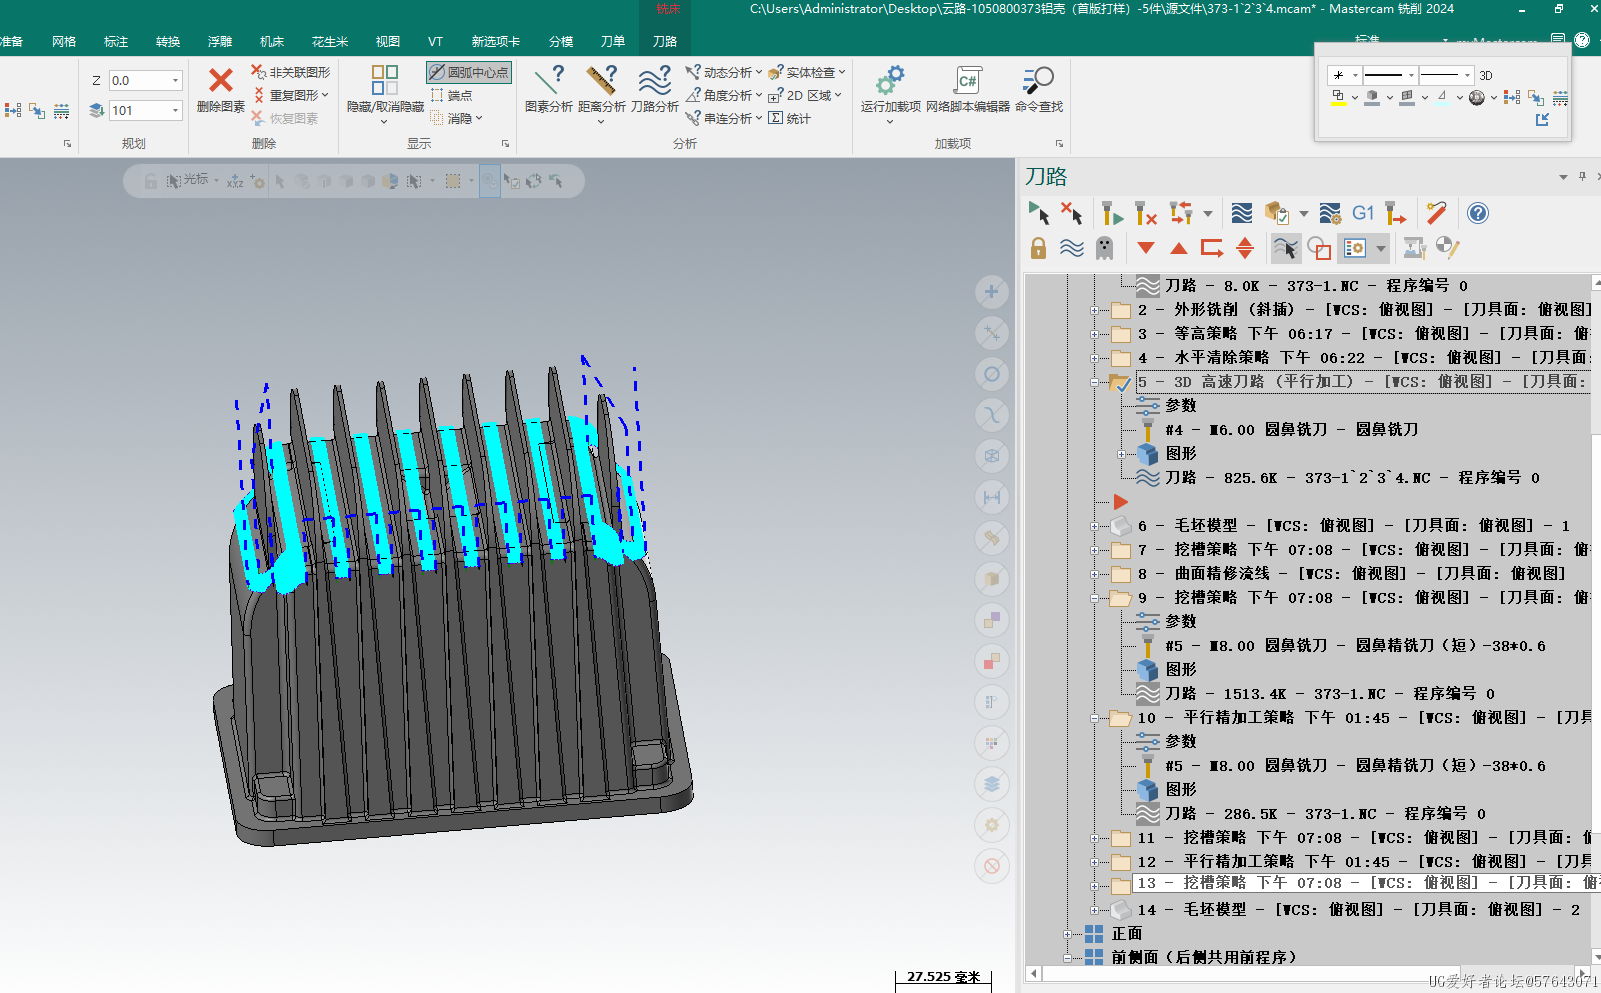
Task: Click the red up-down scroll insert arrow icon
Action: 1245,248
